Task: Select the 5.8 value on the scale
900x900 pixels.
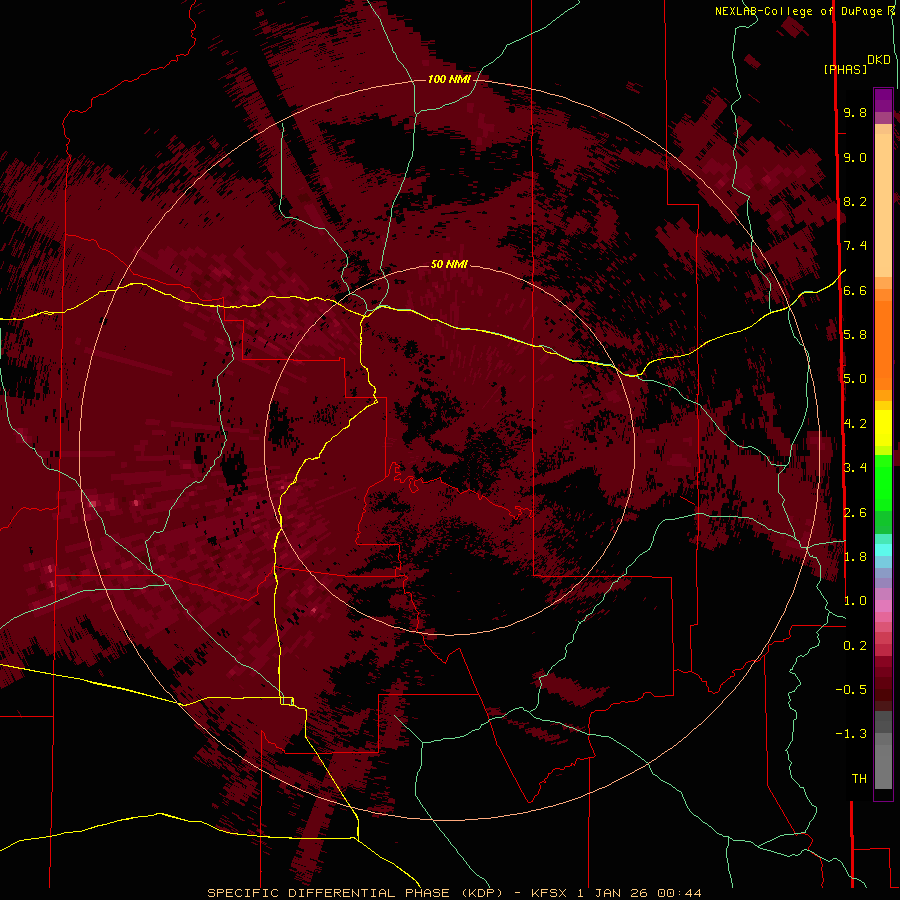Action: click(x=855, y=335)
